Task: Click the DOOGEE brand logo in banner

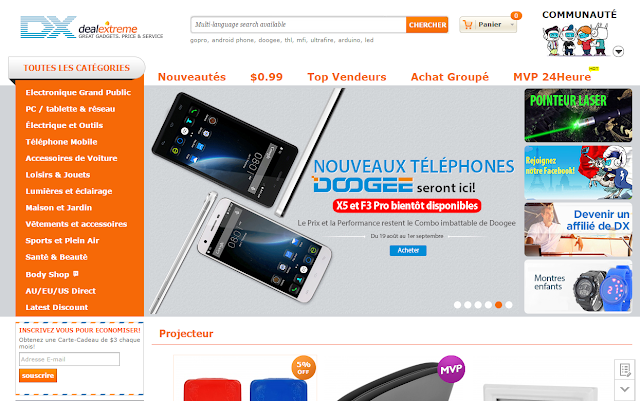Action: (x=363, y=185)
